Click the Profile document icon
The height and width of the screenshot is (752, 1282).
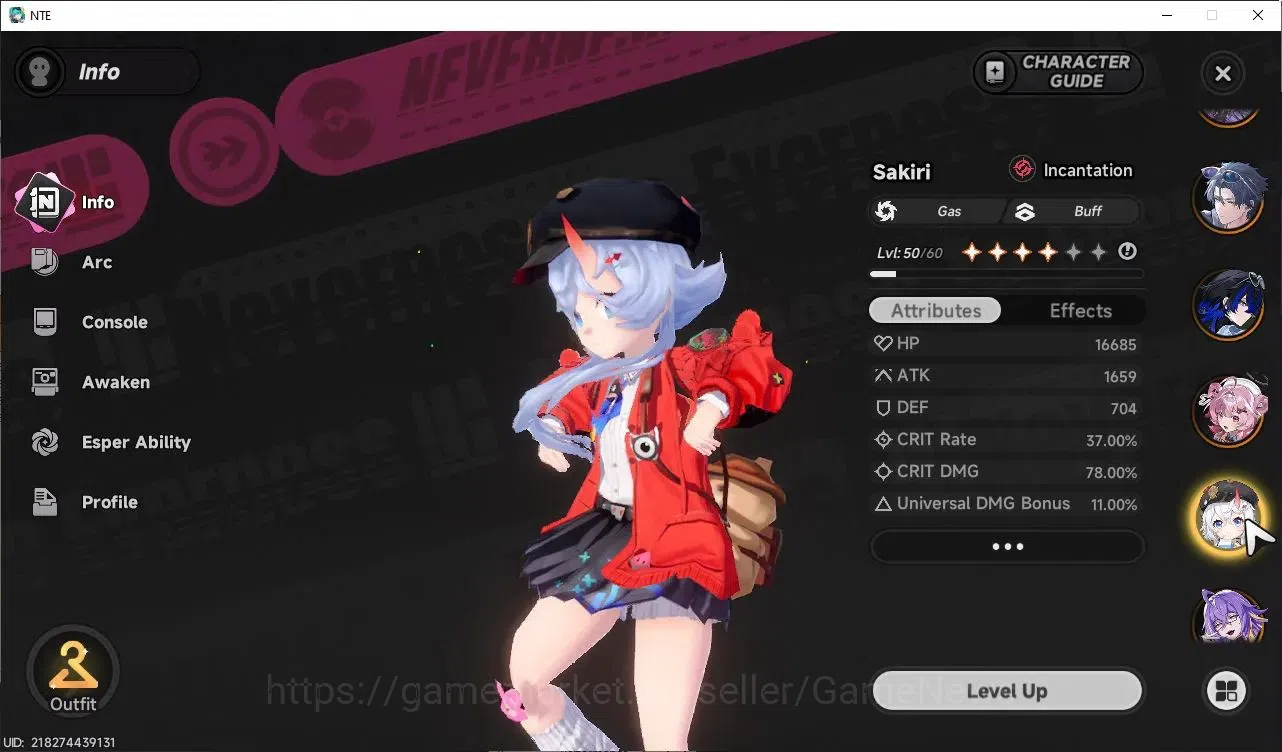point(45,502)
